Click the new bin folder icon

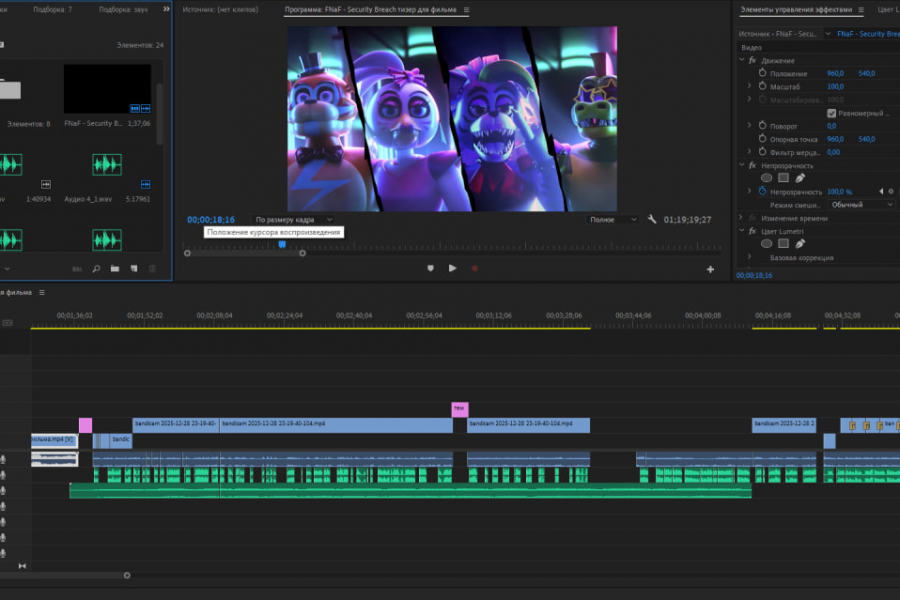[115, 269]
